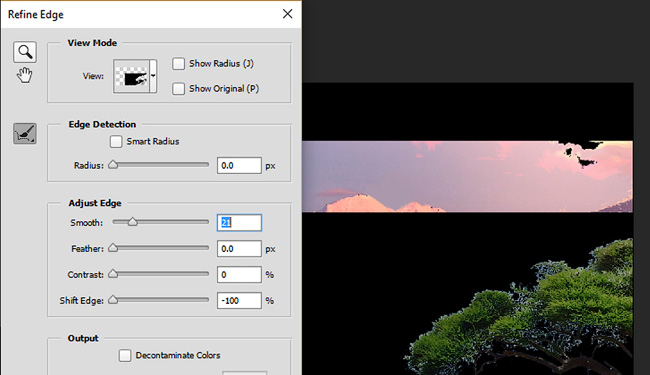The image size is (650, 375).
Task: Click the pink sky strip in preview
Action: tap(468, 177)
